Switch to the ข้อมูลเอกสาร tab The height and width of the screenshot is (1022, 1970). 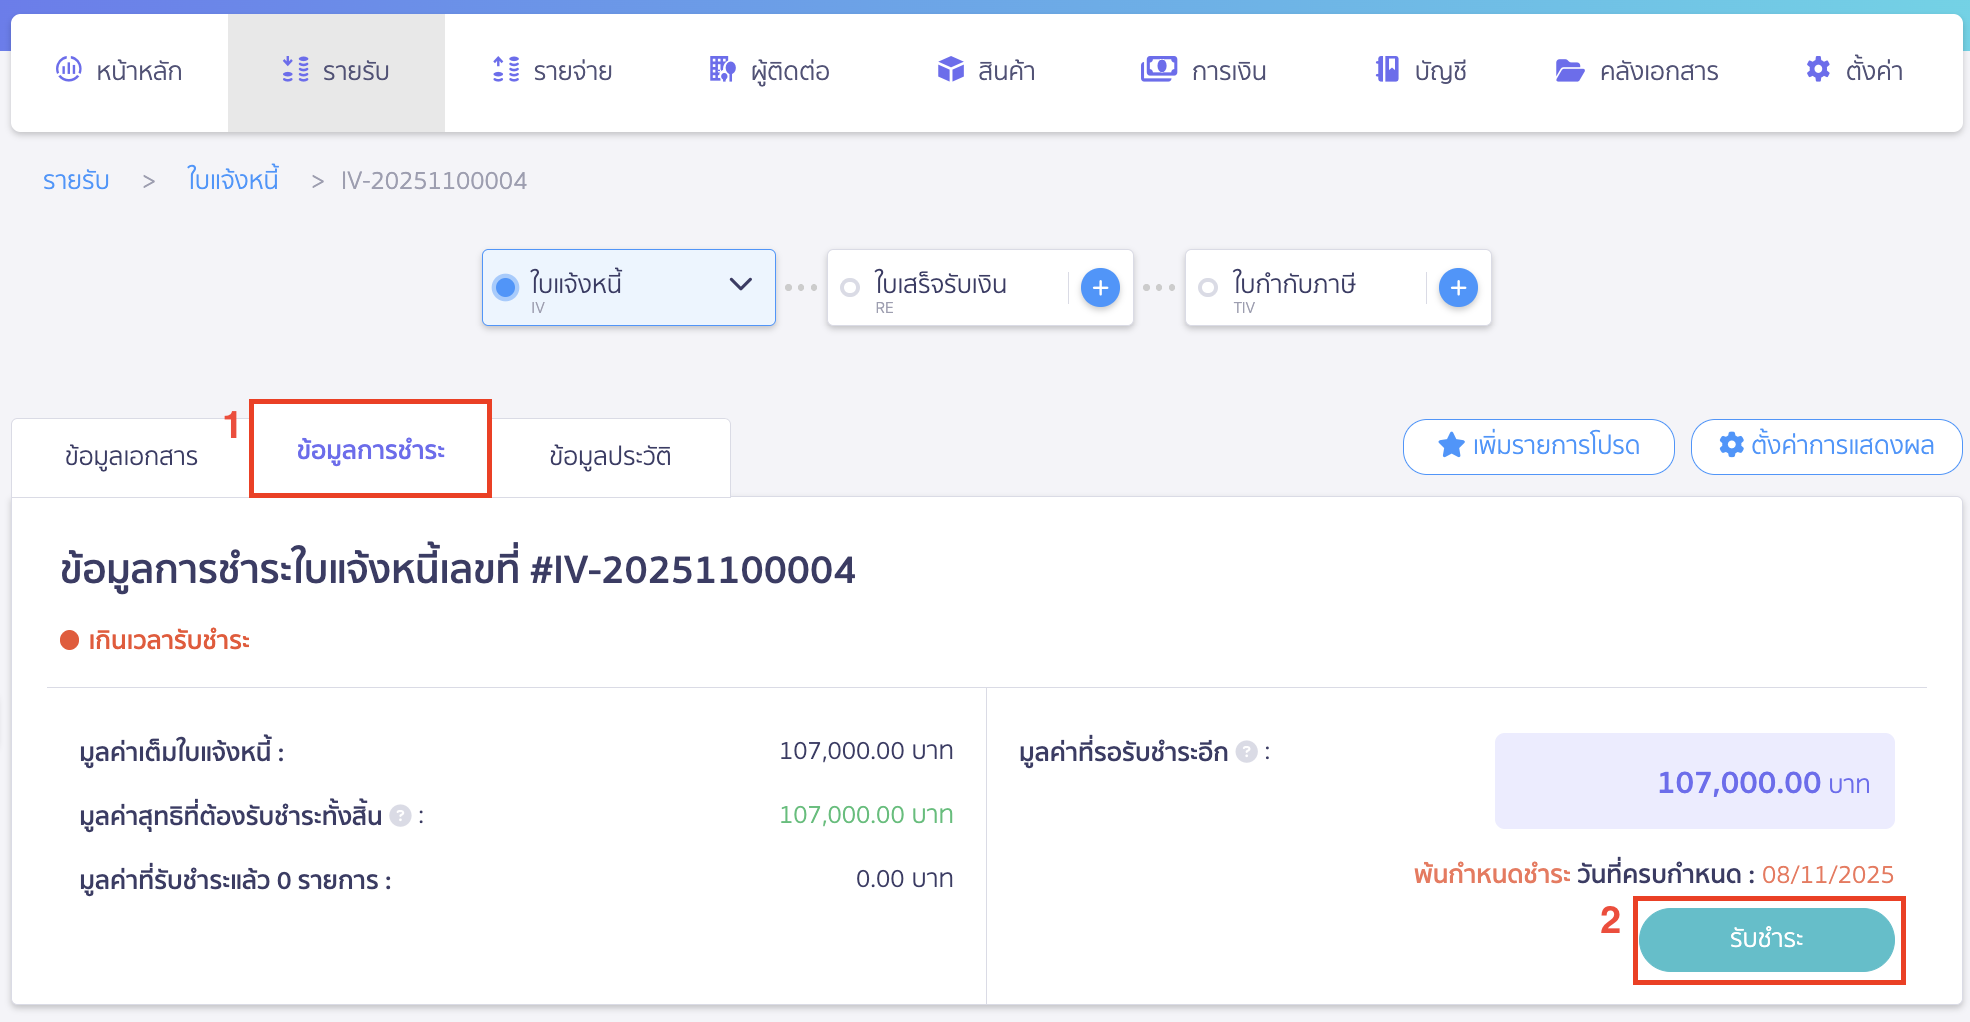point(131,457)
